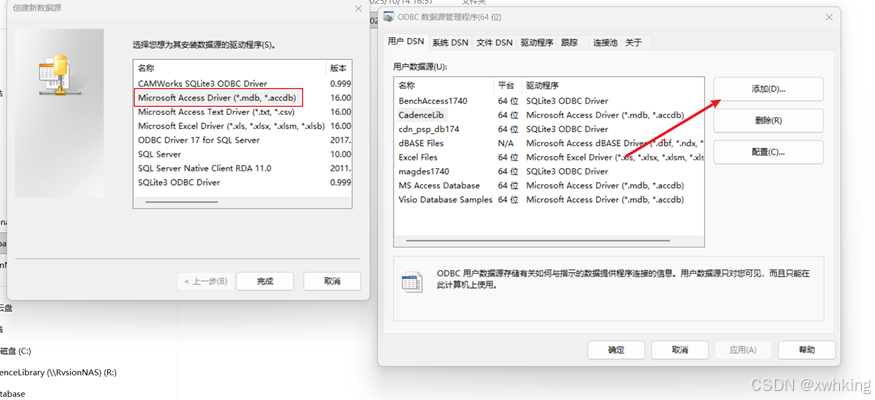Click 完成 in create data source dialog
The image size is (875, 400).
(265, 281)
